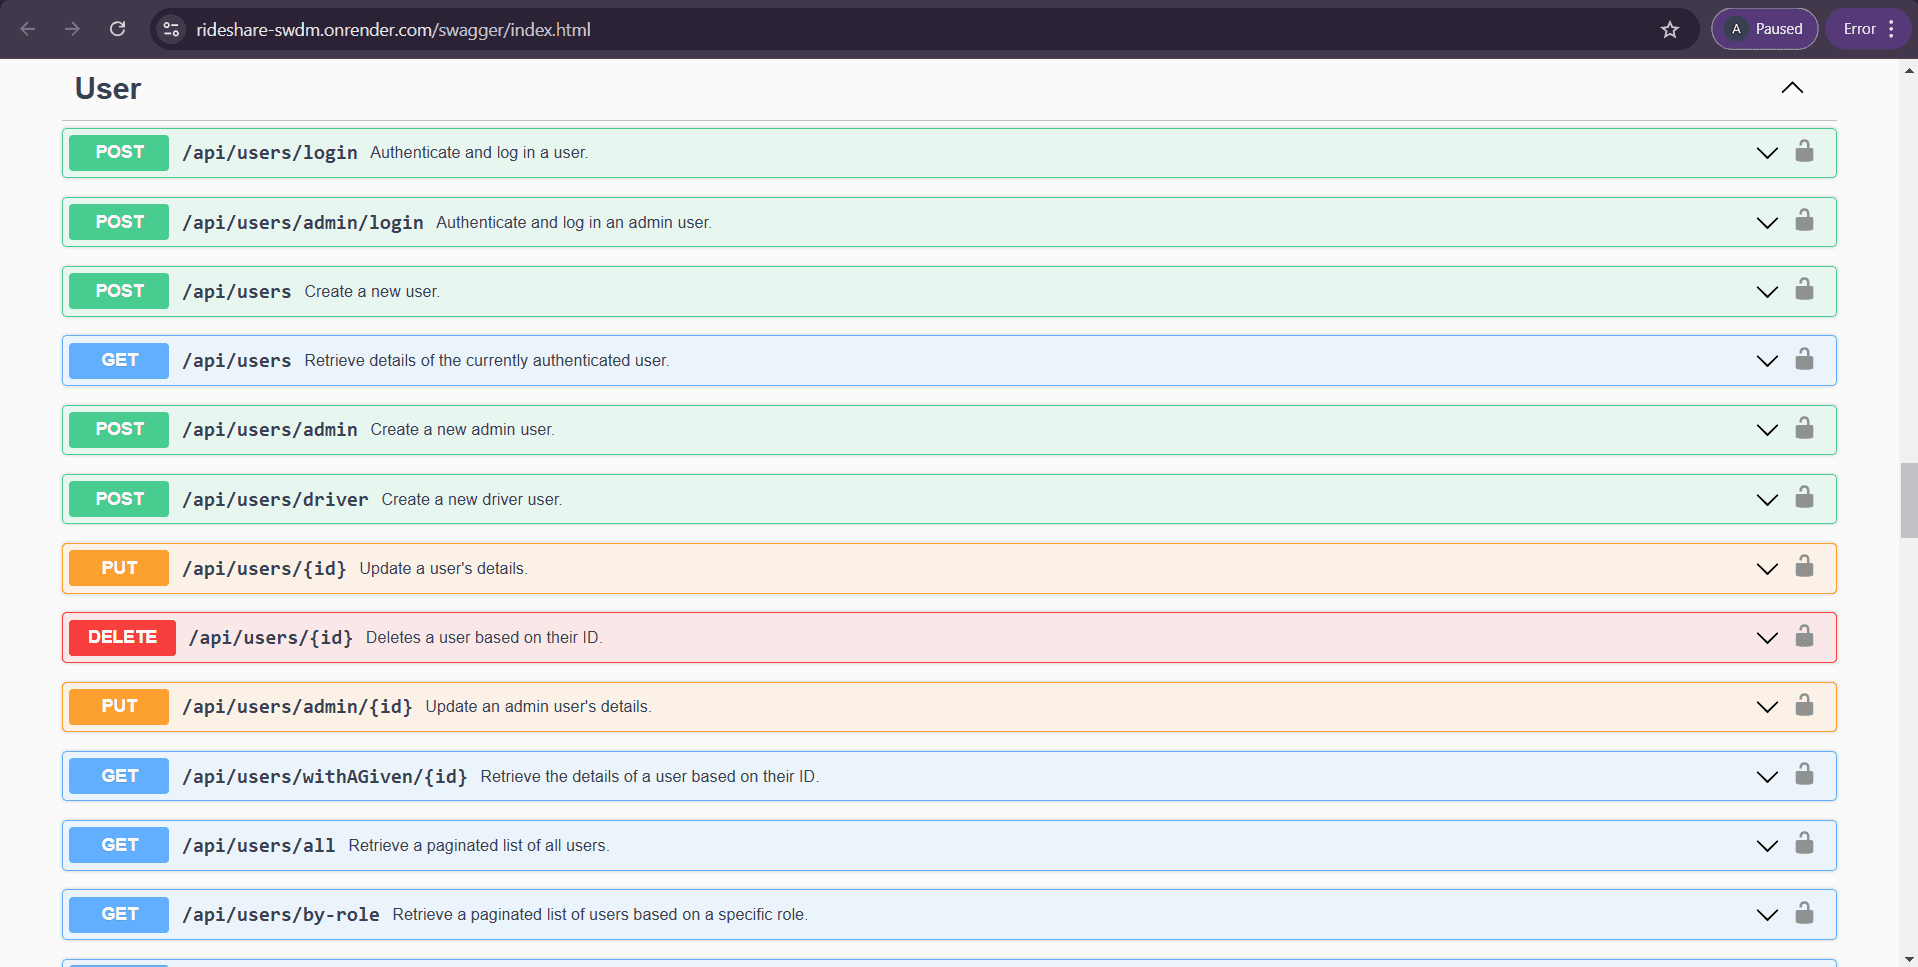
Task: Click lock icon on Create a new user row
Action: (x=1804, y=290)
